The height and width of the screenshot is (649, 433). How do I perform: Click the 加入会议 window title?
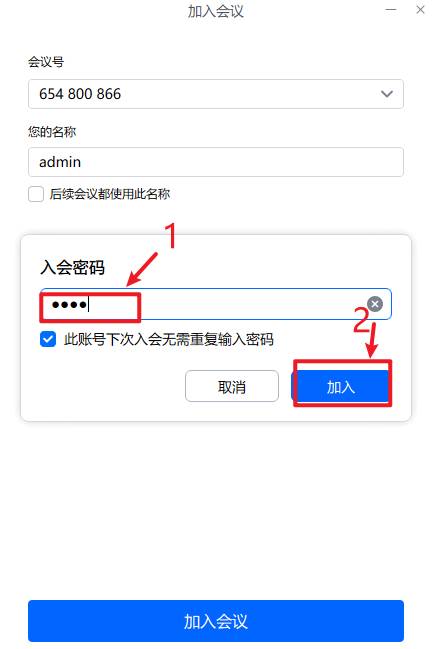(216, 11)
